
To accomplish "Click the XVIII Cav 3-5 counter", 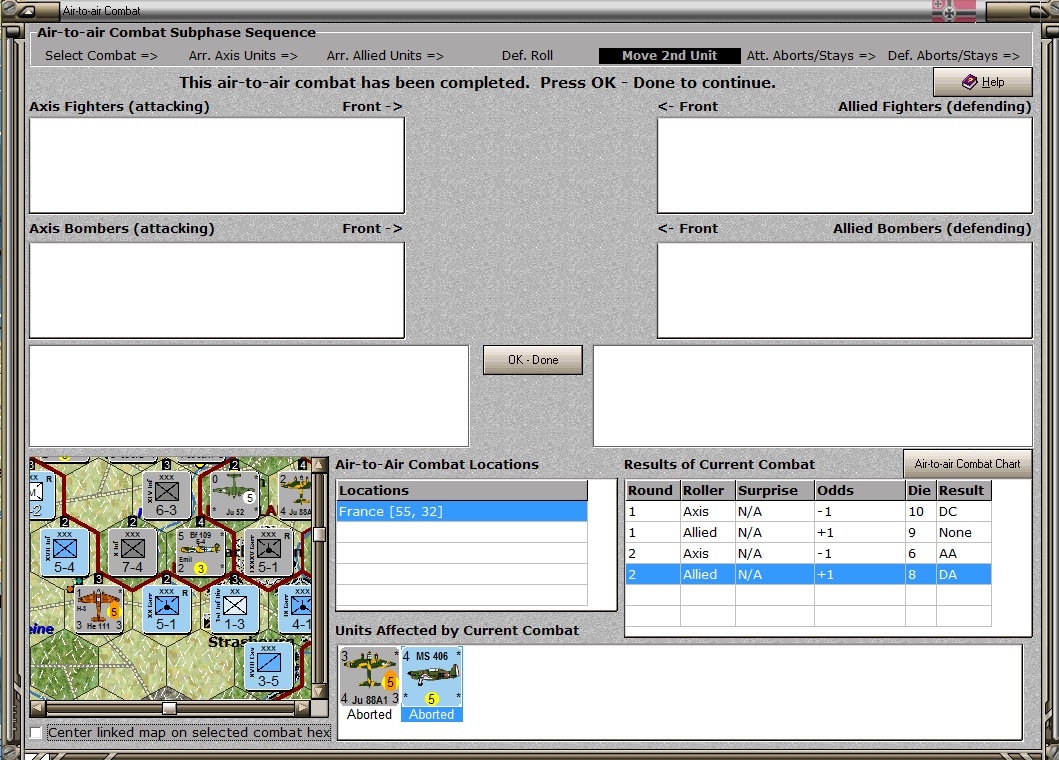I will [x=268, y=666].
